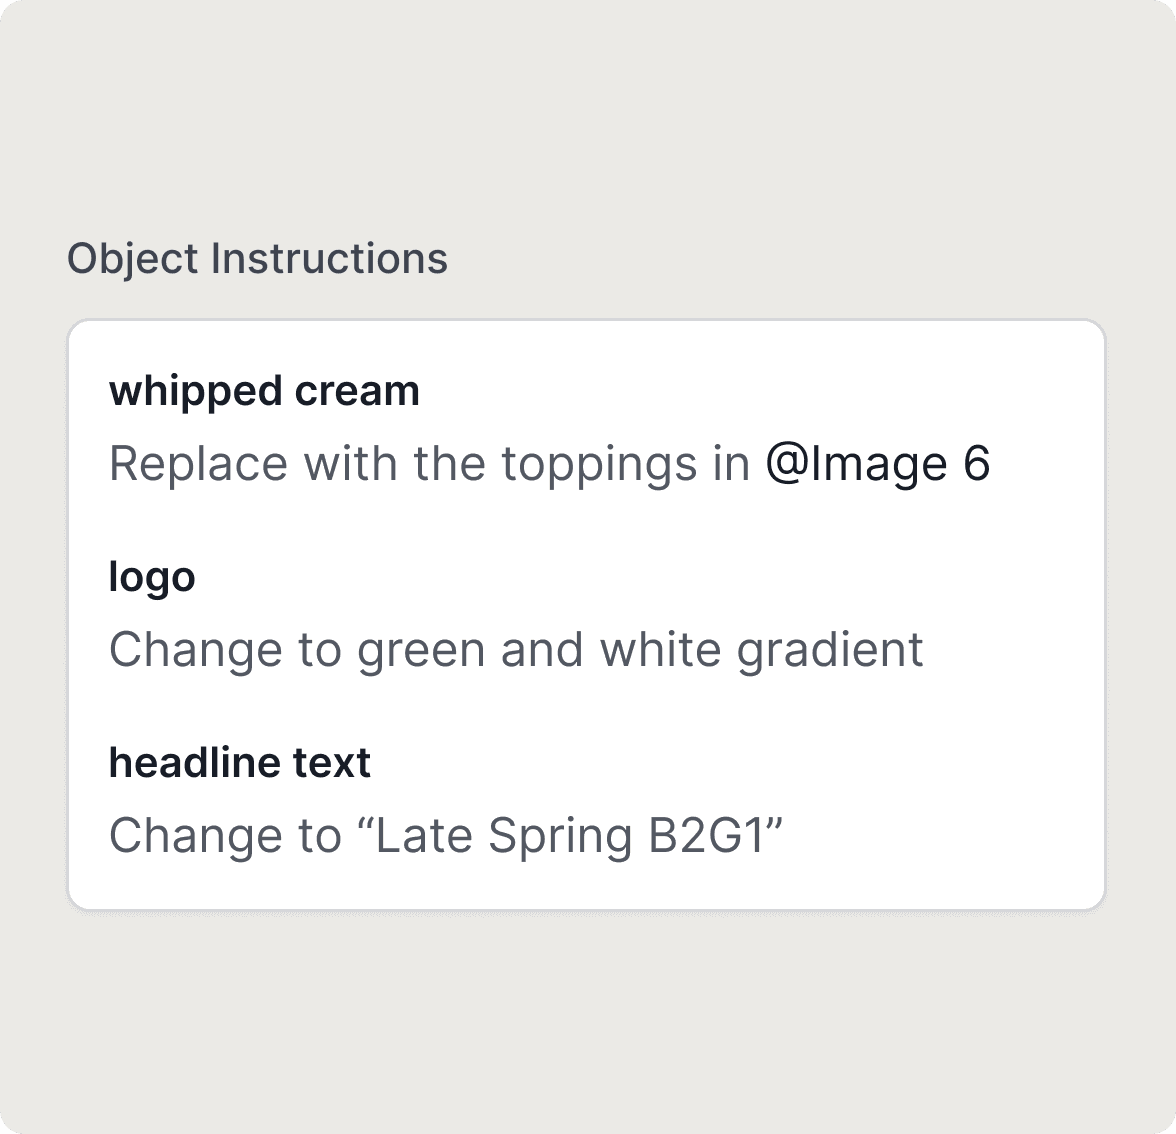Select the headline text object label

click(240, 763)
